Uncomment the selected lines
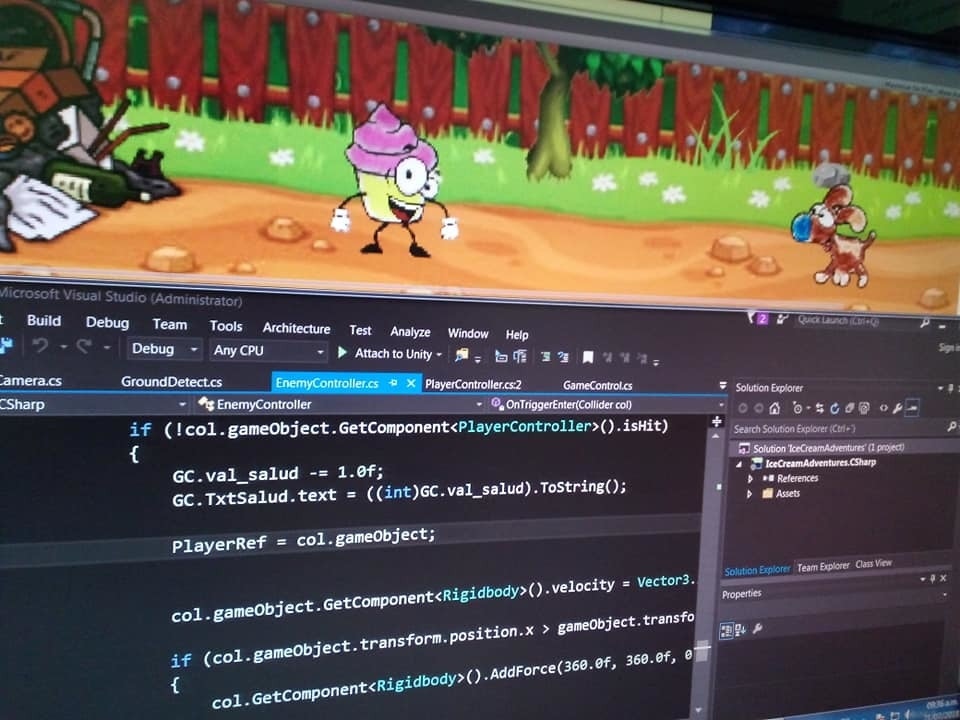960x720 pixels. [x=563, y=358]
